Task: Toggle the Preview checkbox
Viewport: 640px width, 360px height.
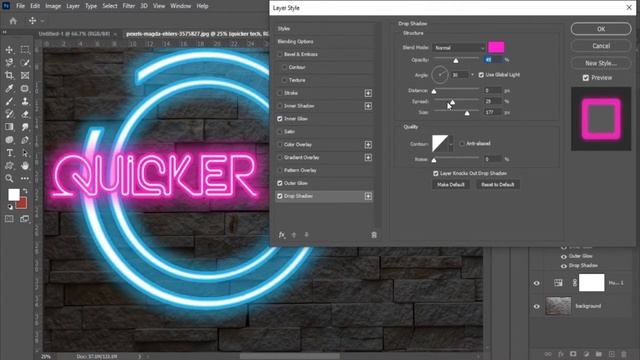Action: (586, 78)
